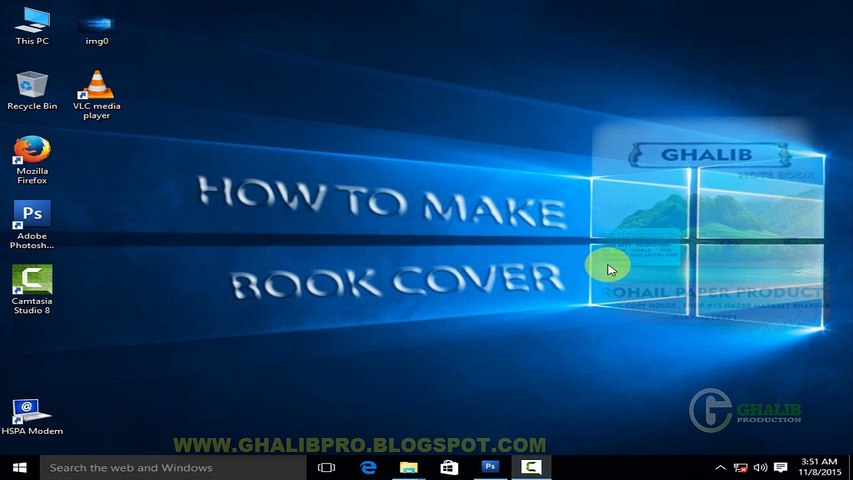Show hidden system tray icons

coord(720,467)
